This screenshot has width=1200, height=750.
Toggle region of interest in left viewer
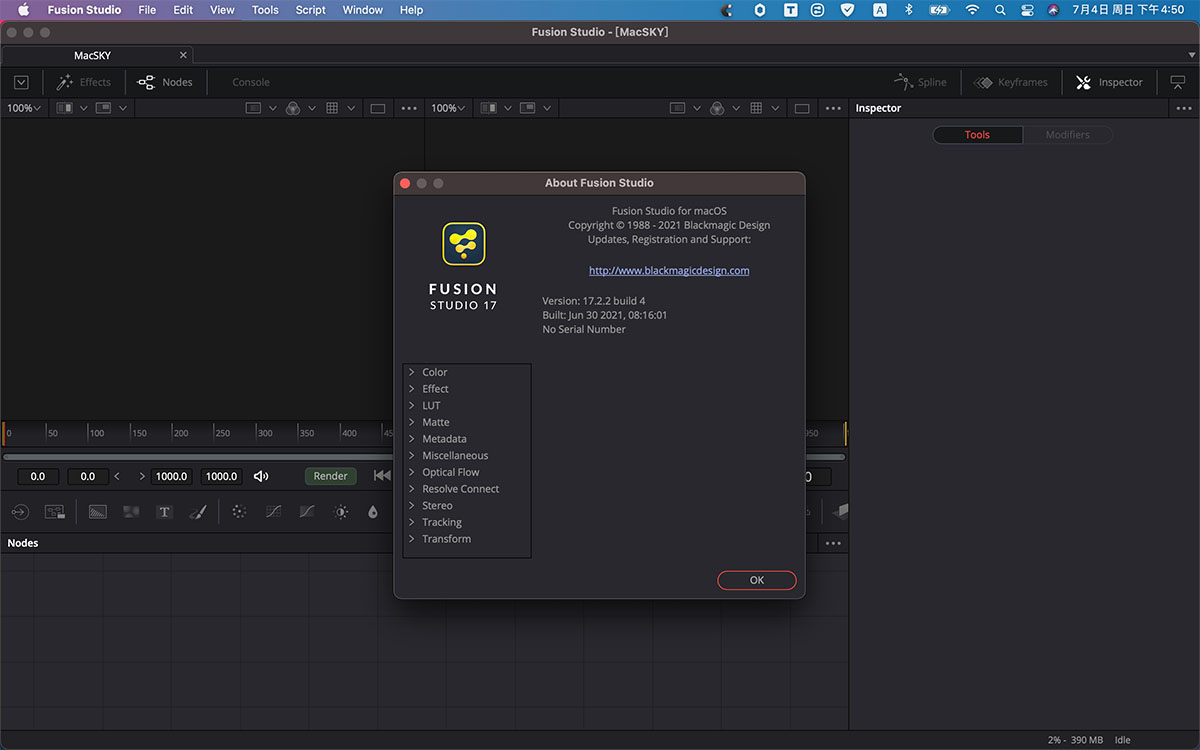tap(253, 108)
